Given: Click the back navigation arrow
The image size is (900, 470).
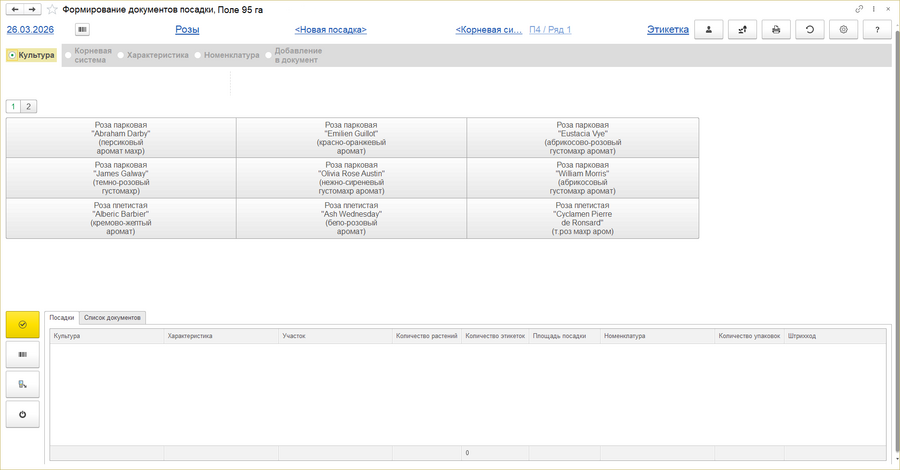Looking at the screenshot, I should pyautogui.click(x=15, y=10).
